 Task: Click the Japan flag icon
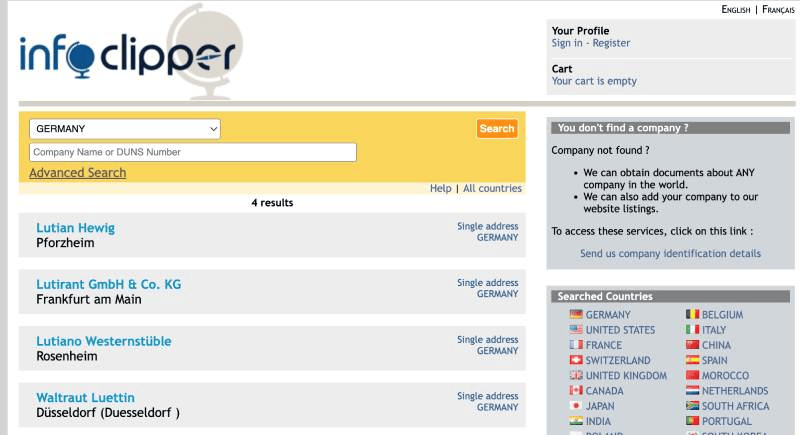[576, 406]
